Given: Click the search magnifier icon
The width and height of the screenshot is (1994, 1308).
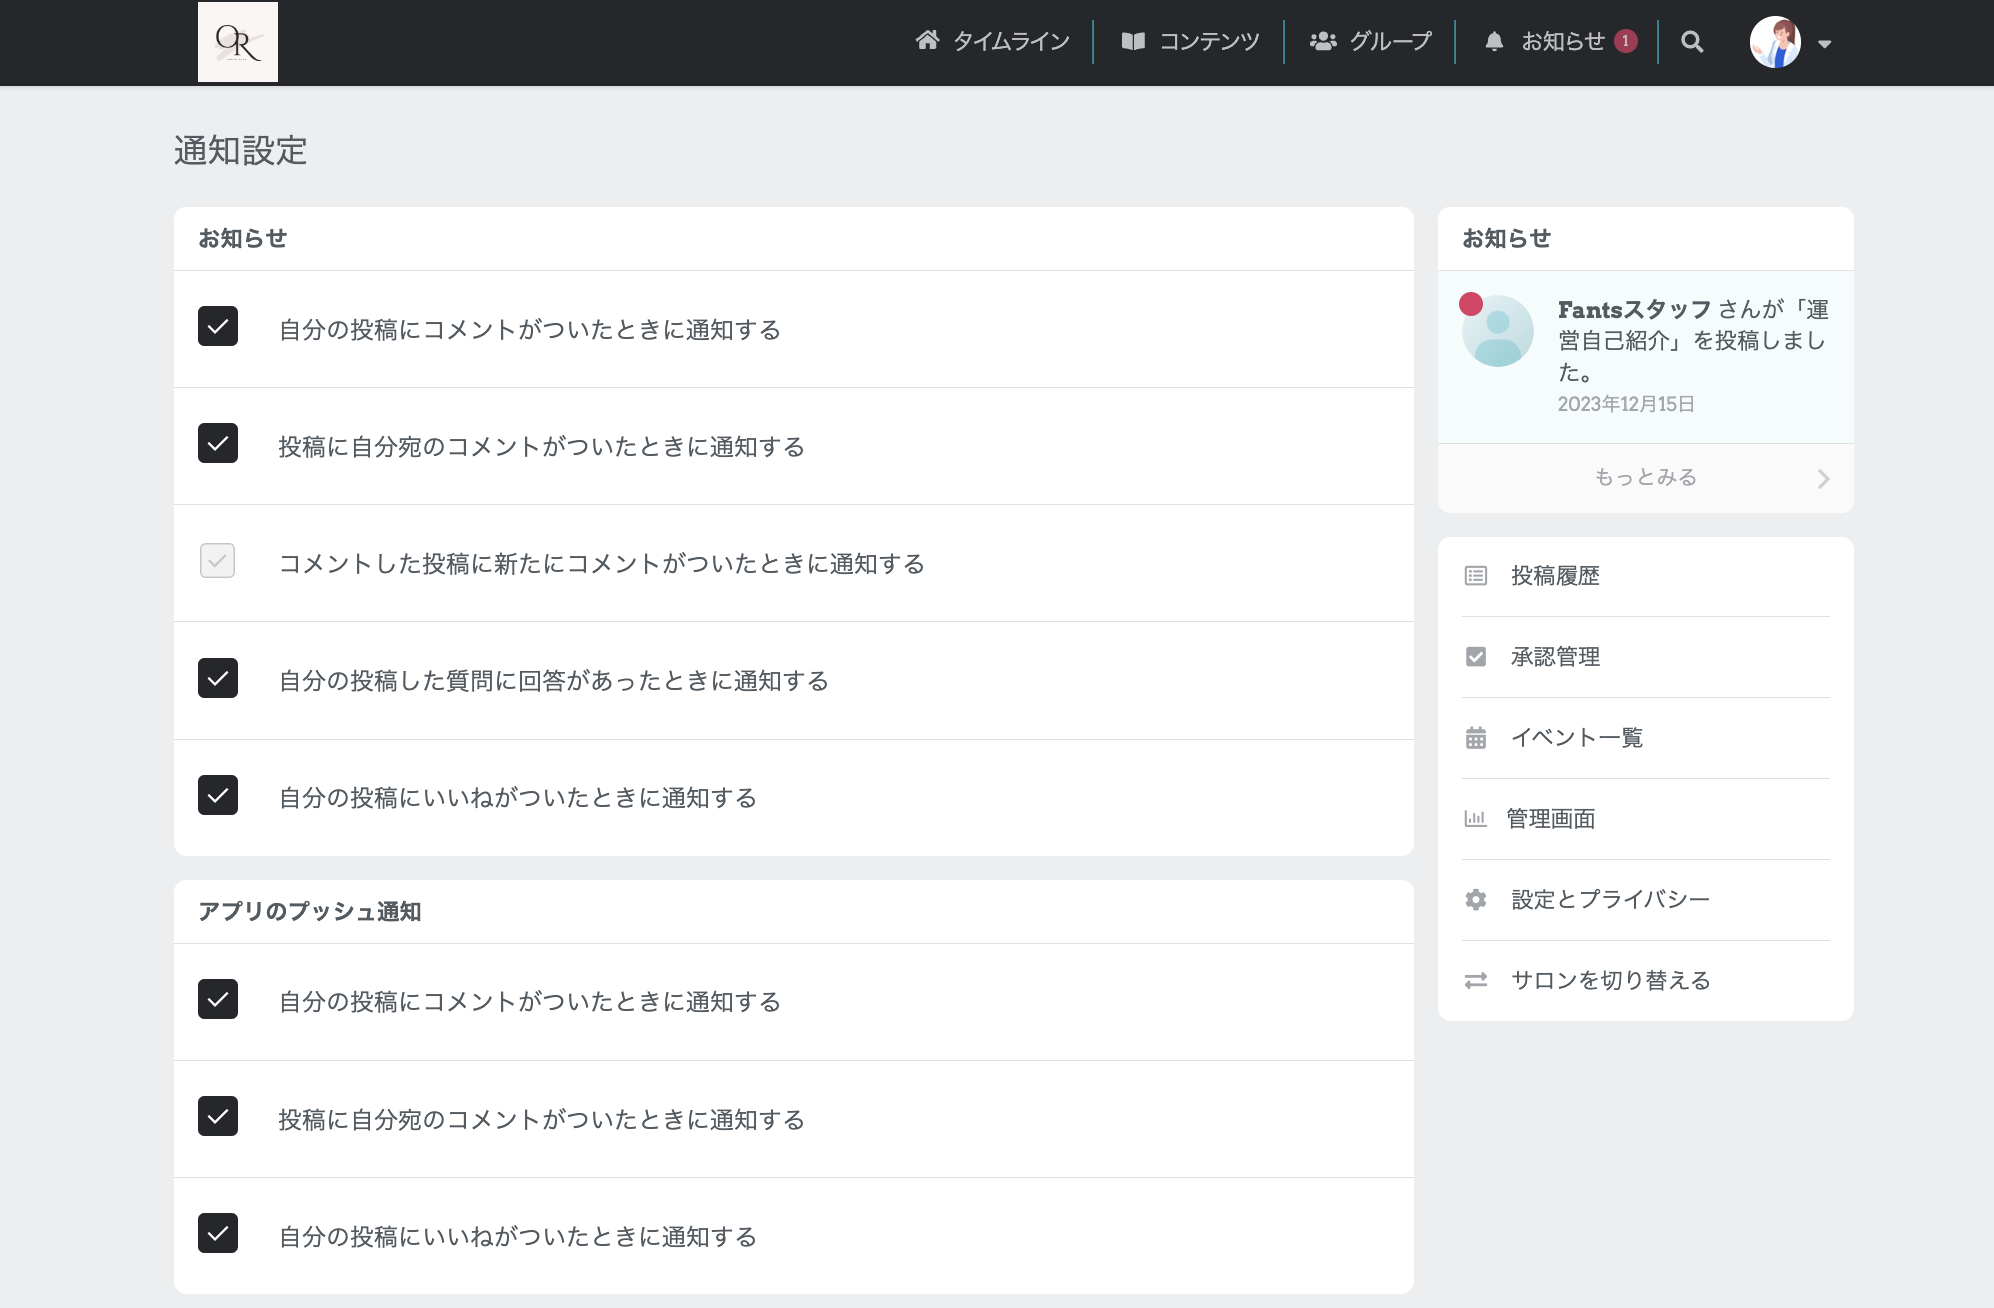Looking at the screenshot, I should (x=1692, y=42).
